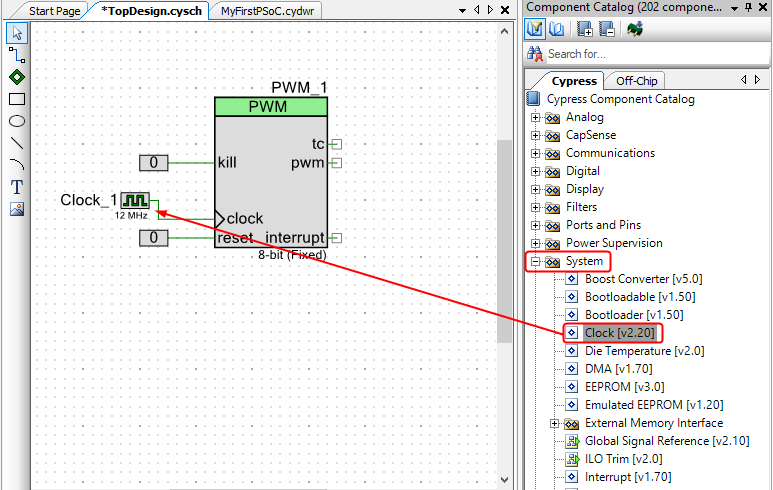Expand the External Memory Interface folder
Image resolution: width=773 pixels, height=490 pixels.
(555, 423)
